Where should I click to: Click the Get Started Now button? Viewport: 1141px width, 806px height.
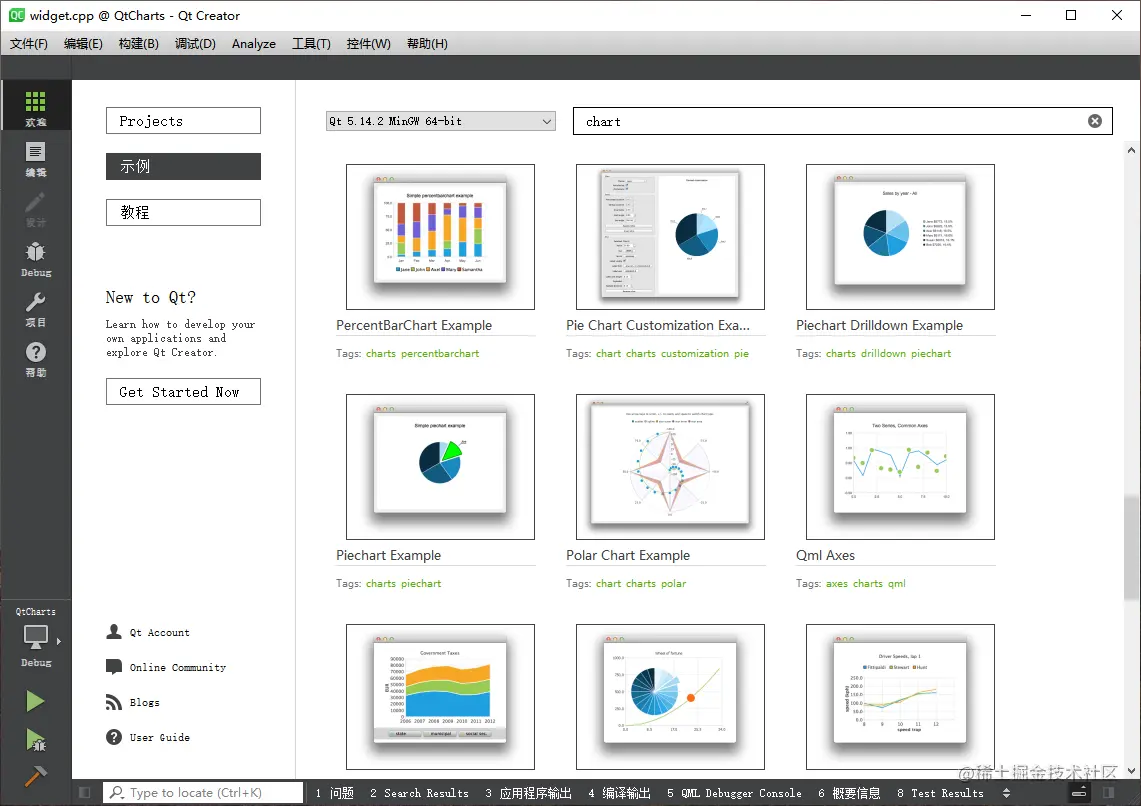tap(183, 391)
